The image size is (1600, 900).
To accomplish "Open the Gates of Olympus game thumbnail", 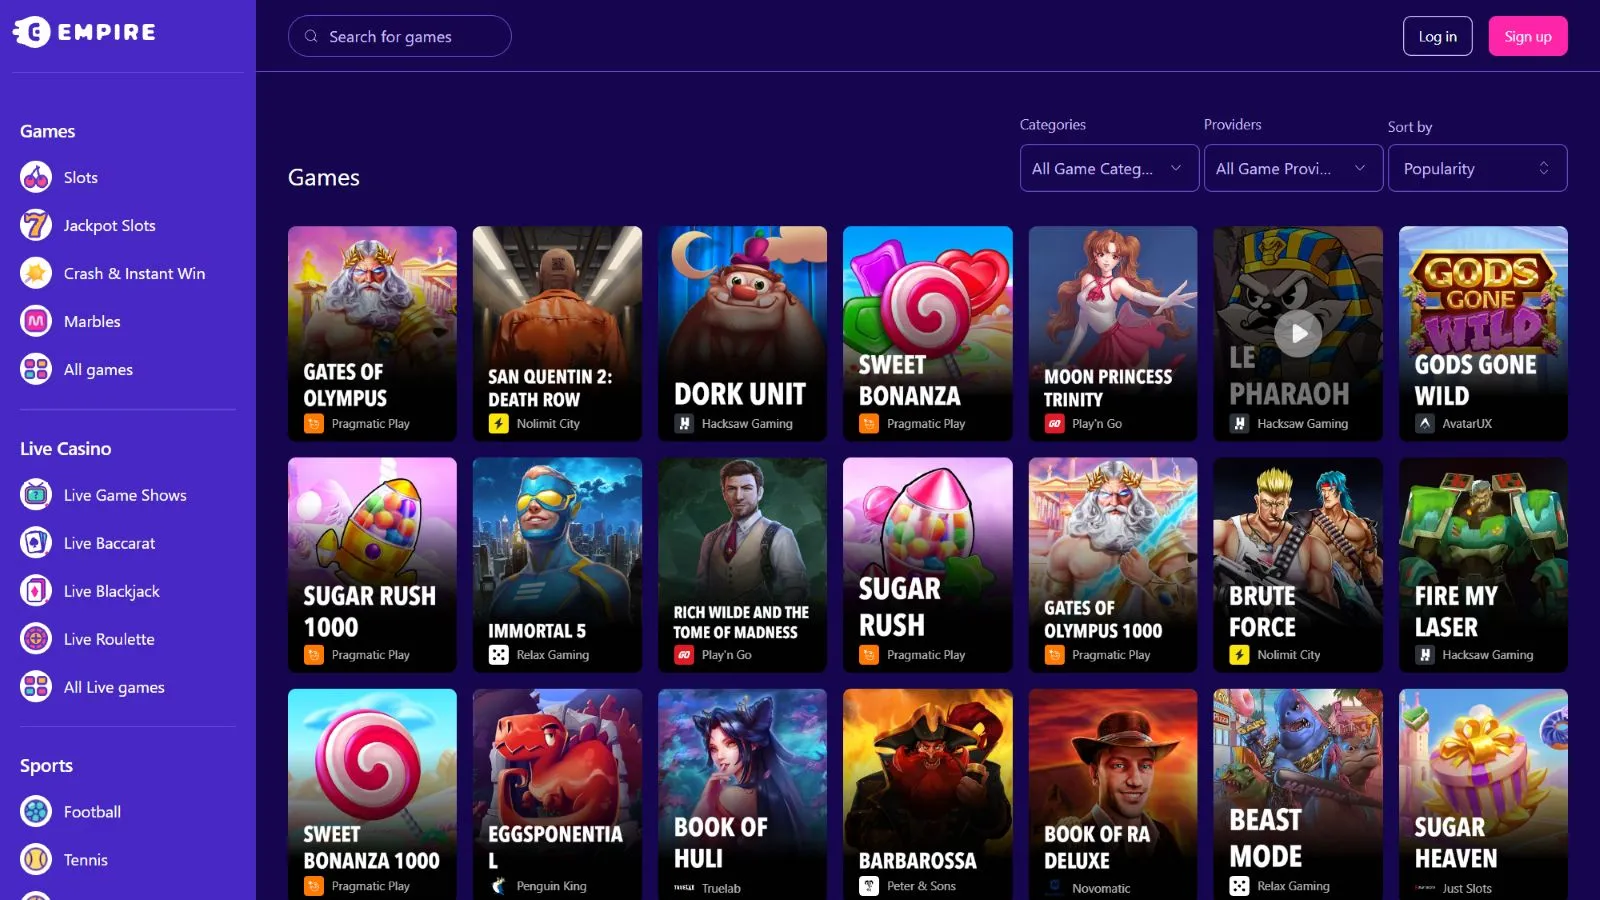I will tap(372, 333).
